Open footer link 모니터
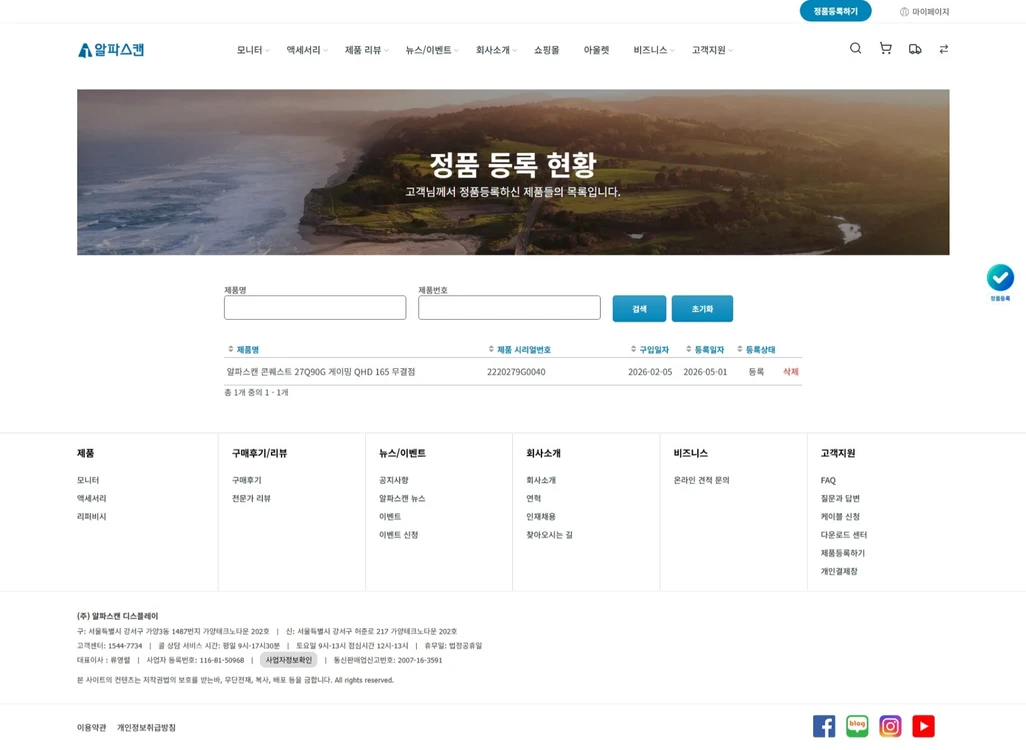 click(88, 480)
